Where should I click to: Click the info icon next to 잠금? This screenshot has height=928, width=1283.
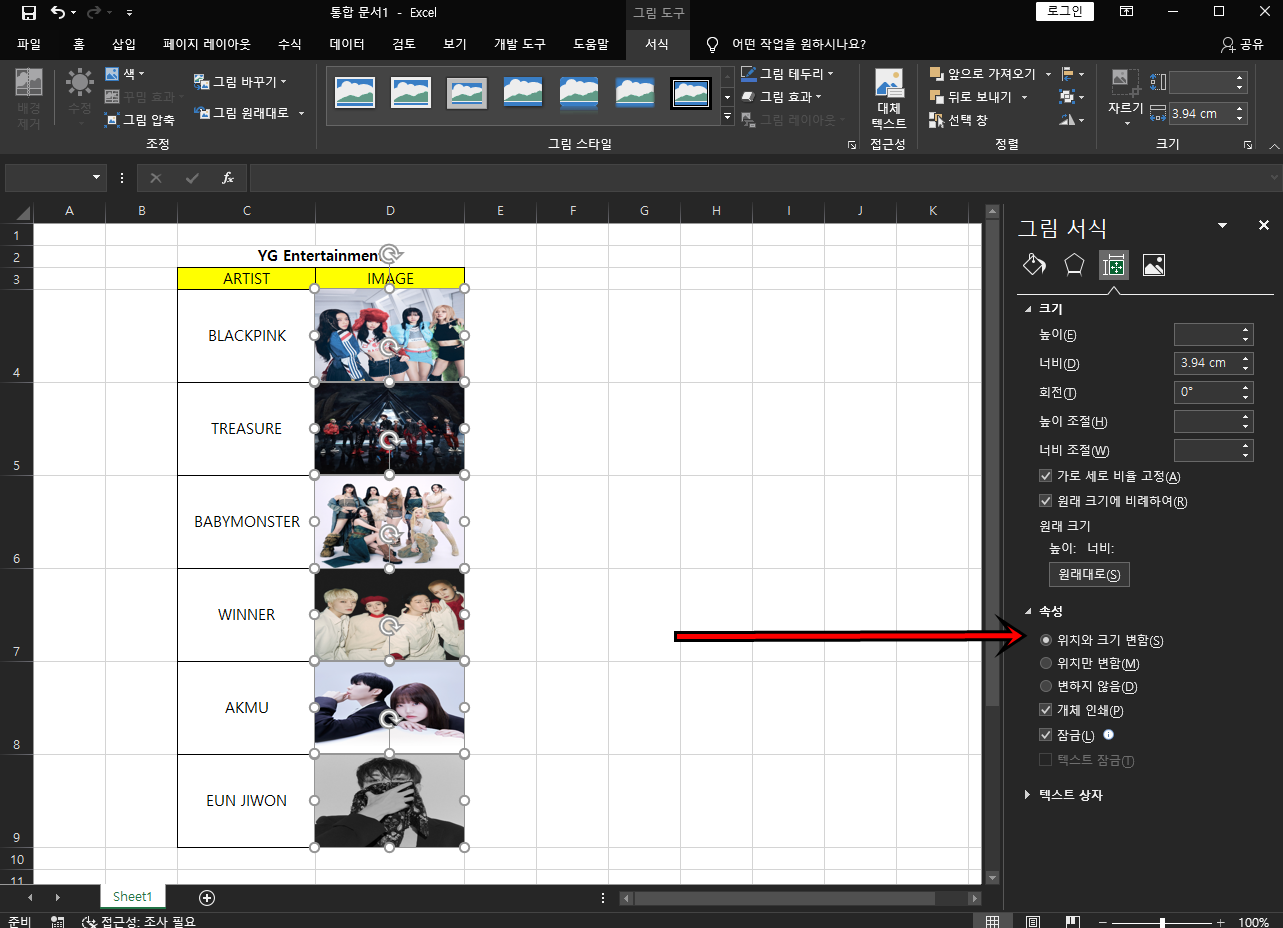coord(1108,735)
